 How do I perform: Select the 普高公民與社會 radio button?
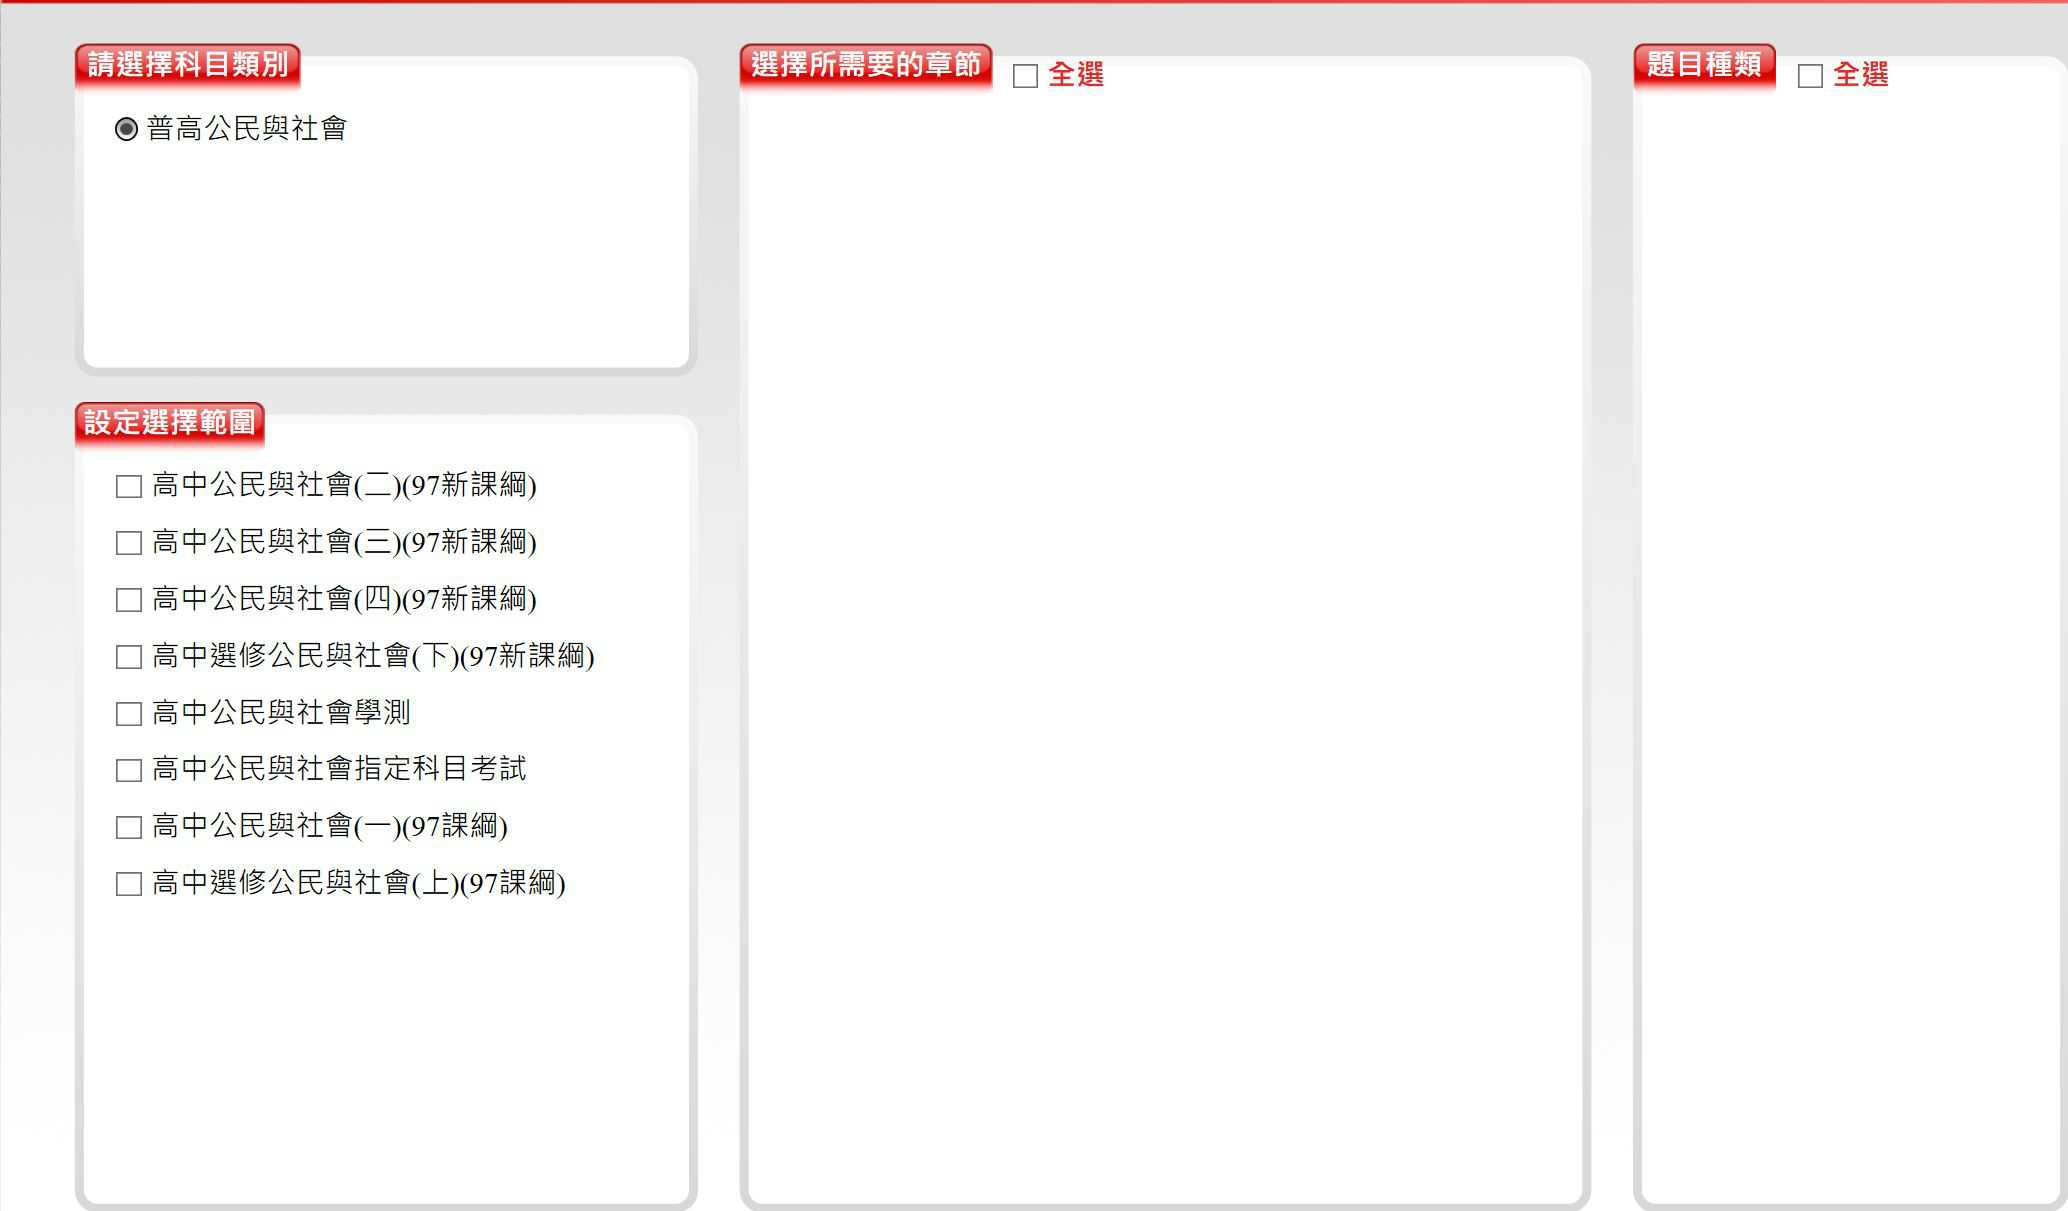coord(126,129)
